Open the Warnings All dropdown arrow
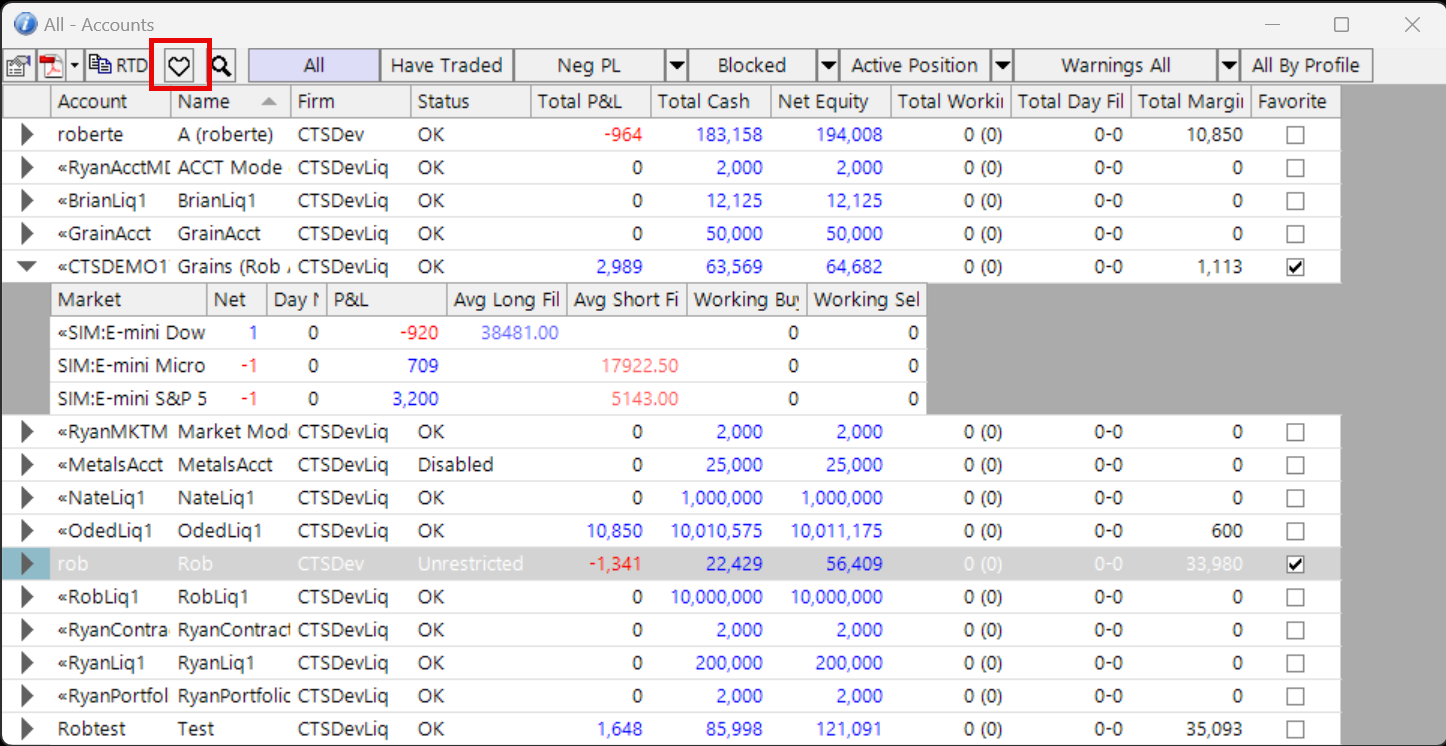The image size is (1446, 746). point(1228,66)
